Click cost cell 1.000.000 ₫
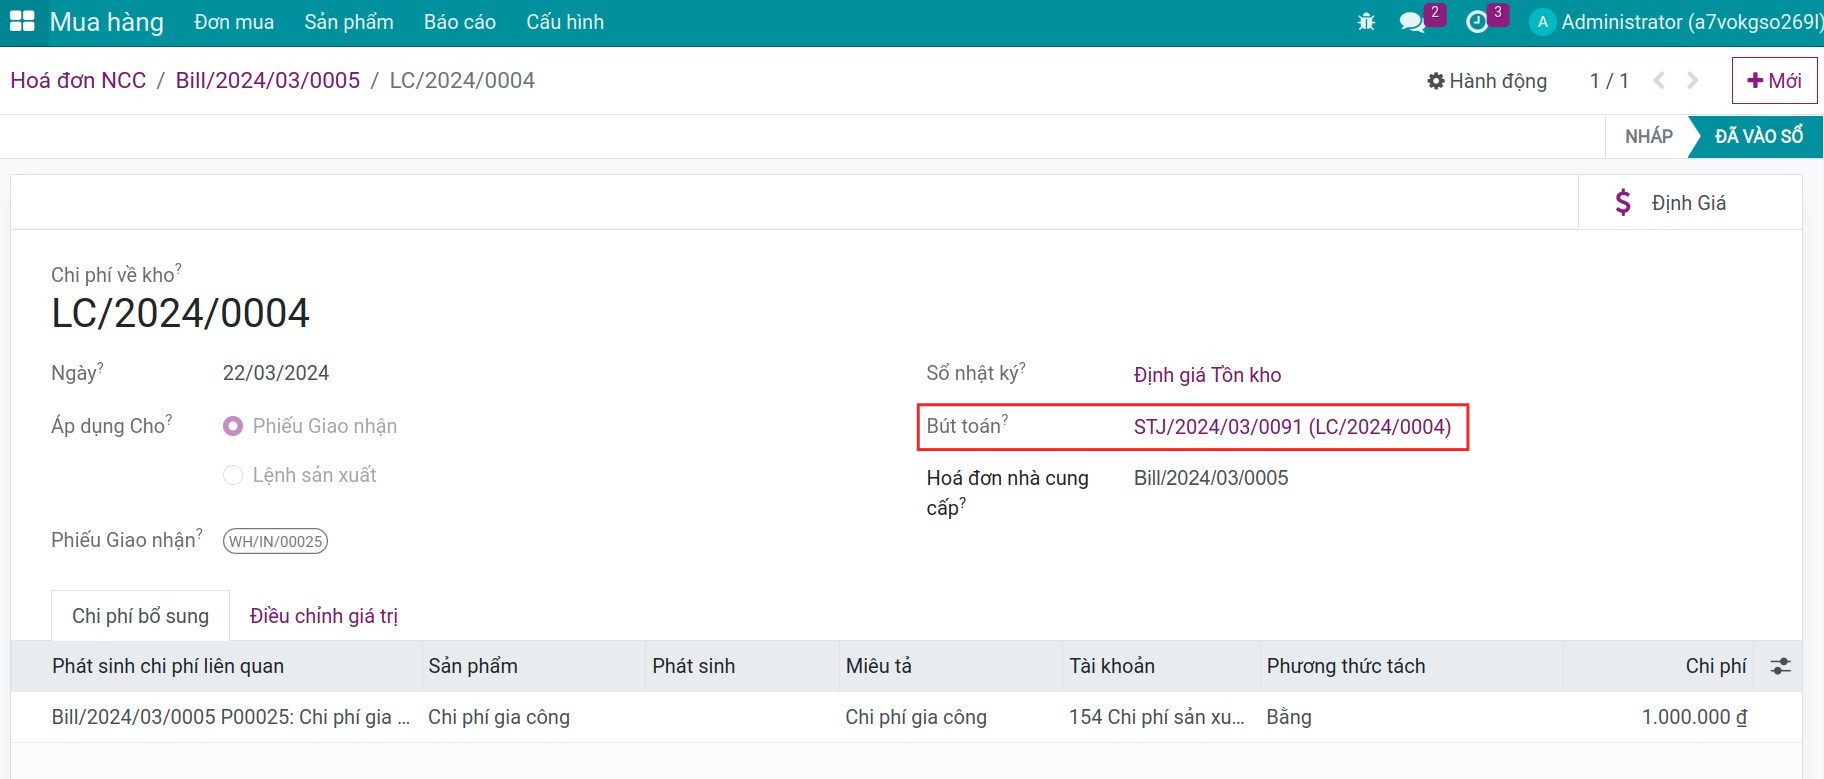Viewport: 1824px width, 779px height. [x=1694, y=717]
